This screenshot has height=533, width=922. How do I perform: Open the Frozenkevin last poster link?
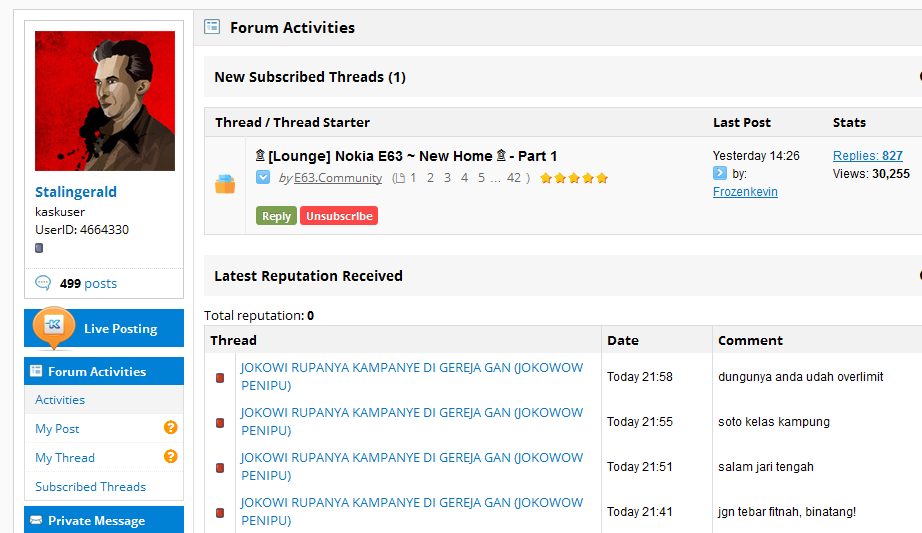coord(745,192)
